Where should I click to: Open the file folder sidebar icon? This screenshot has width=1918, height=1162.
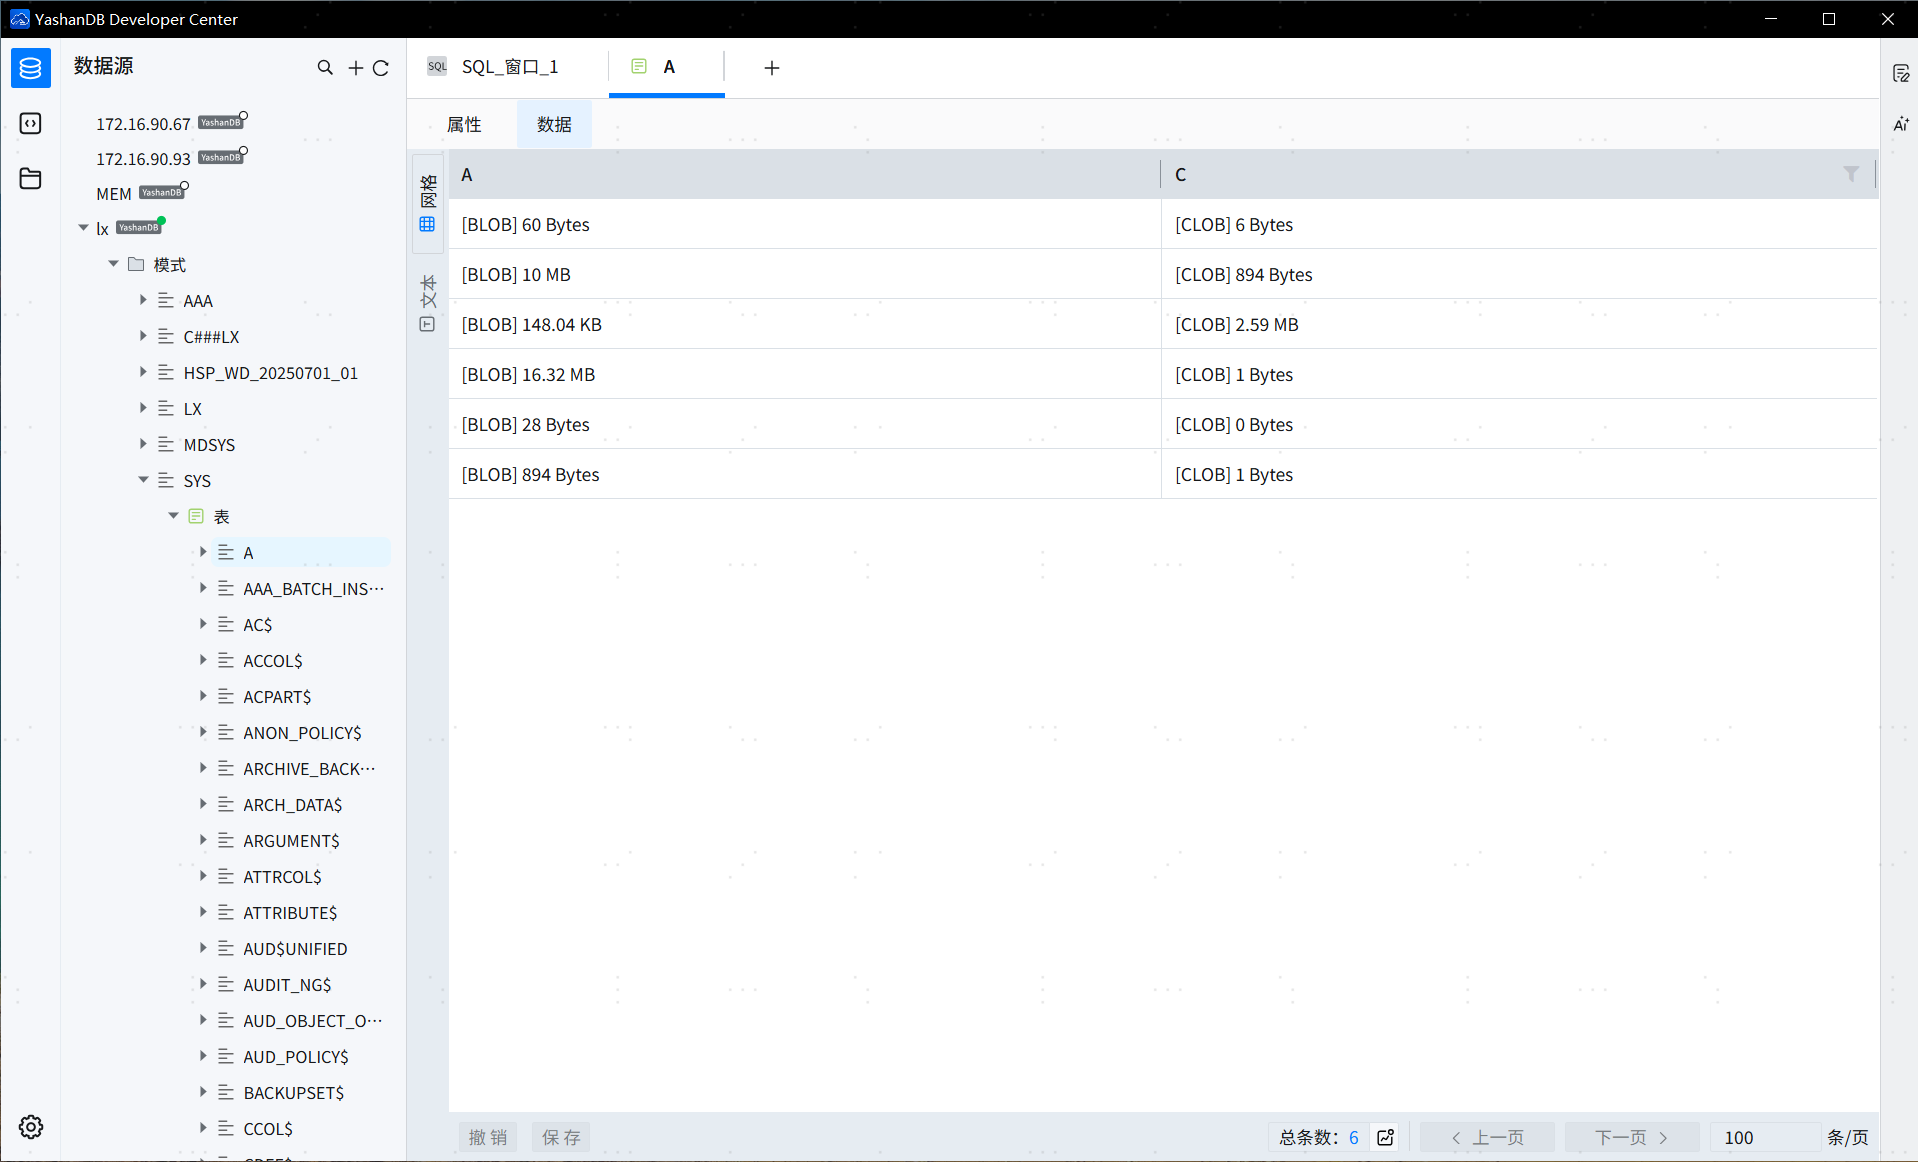click(x=31, y=179)
